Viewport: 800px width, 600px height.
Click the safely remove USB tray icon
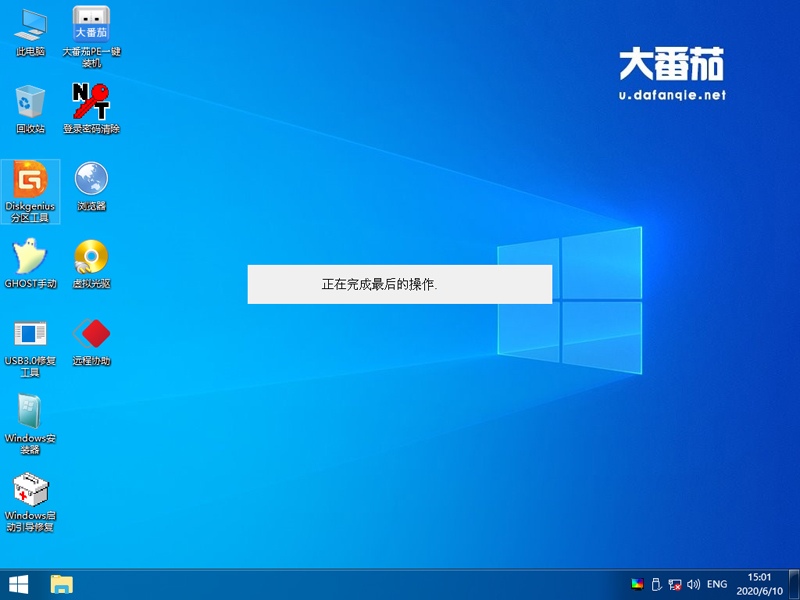click(657, 585)
